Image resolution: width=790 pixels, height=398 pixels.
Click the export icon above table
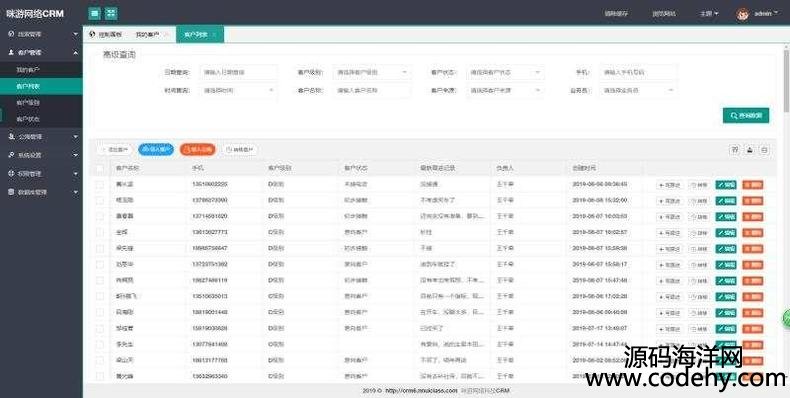750,150
